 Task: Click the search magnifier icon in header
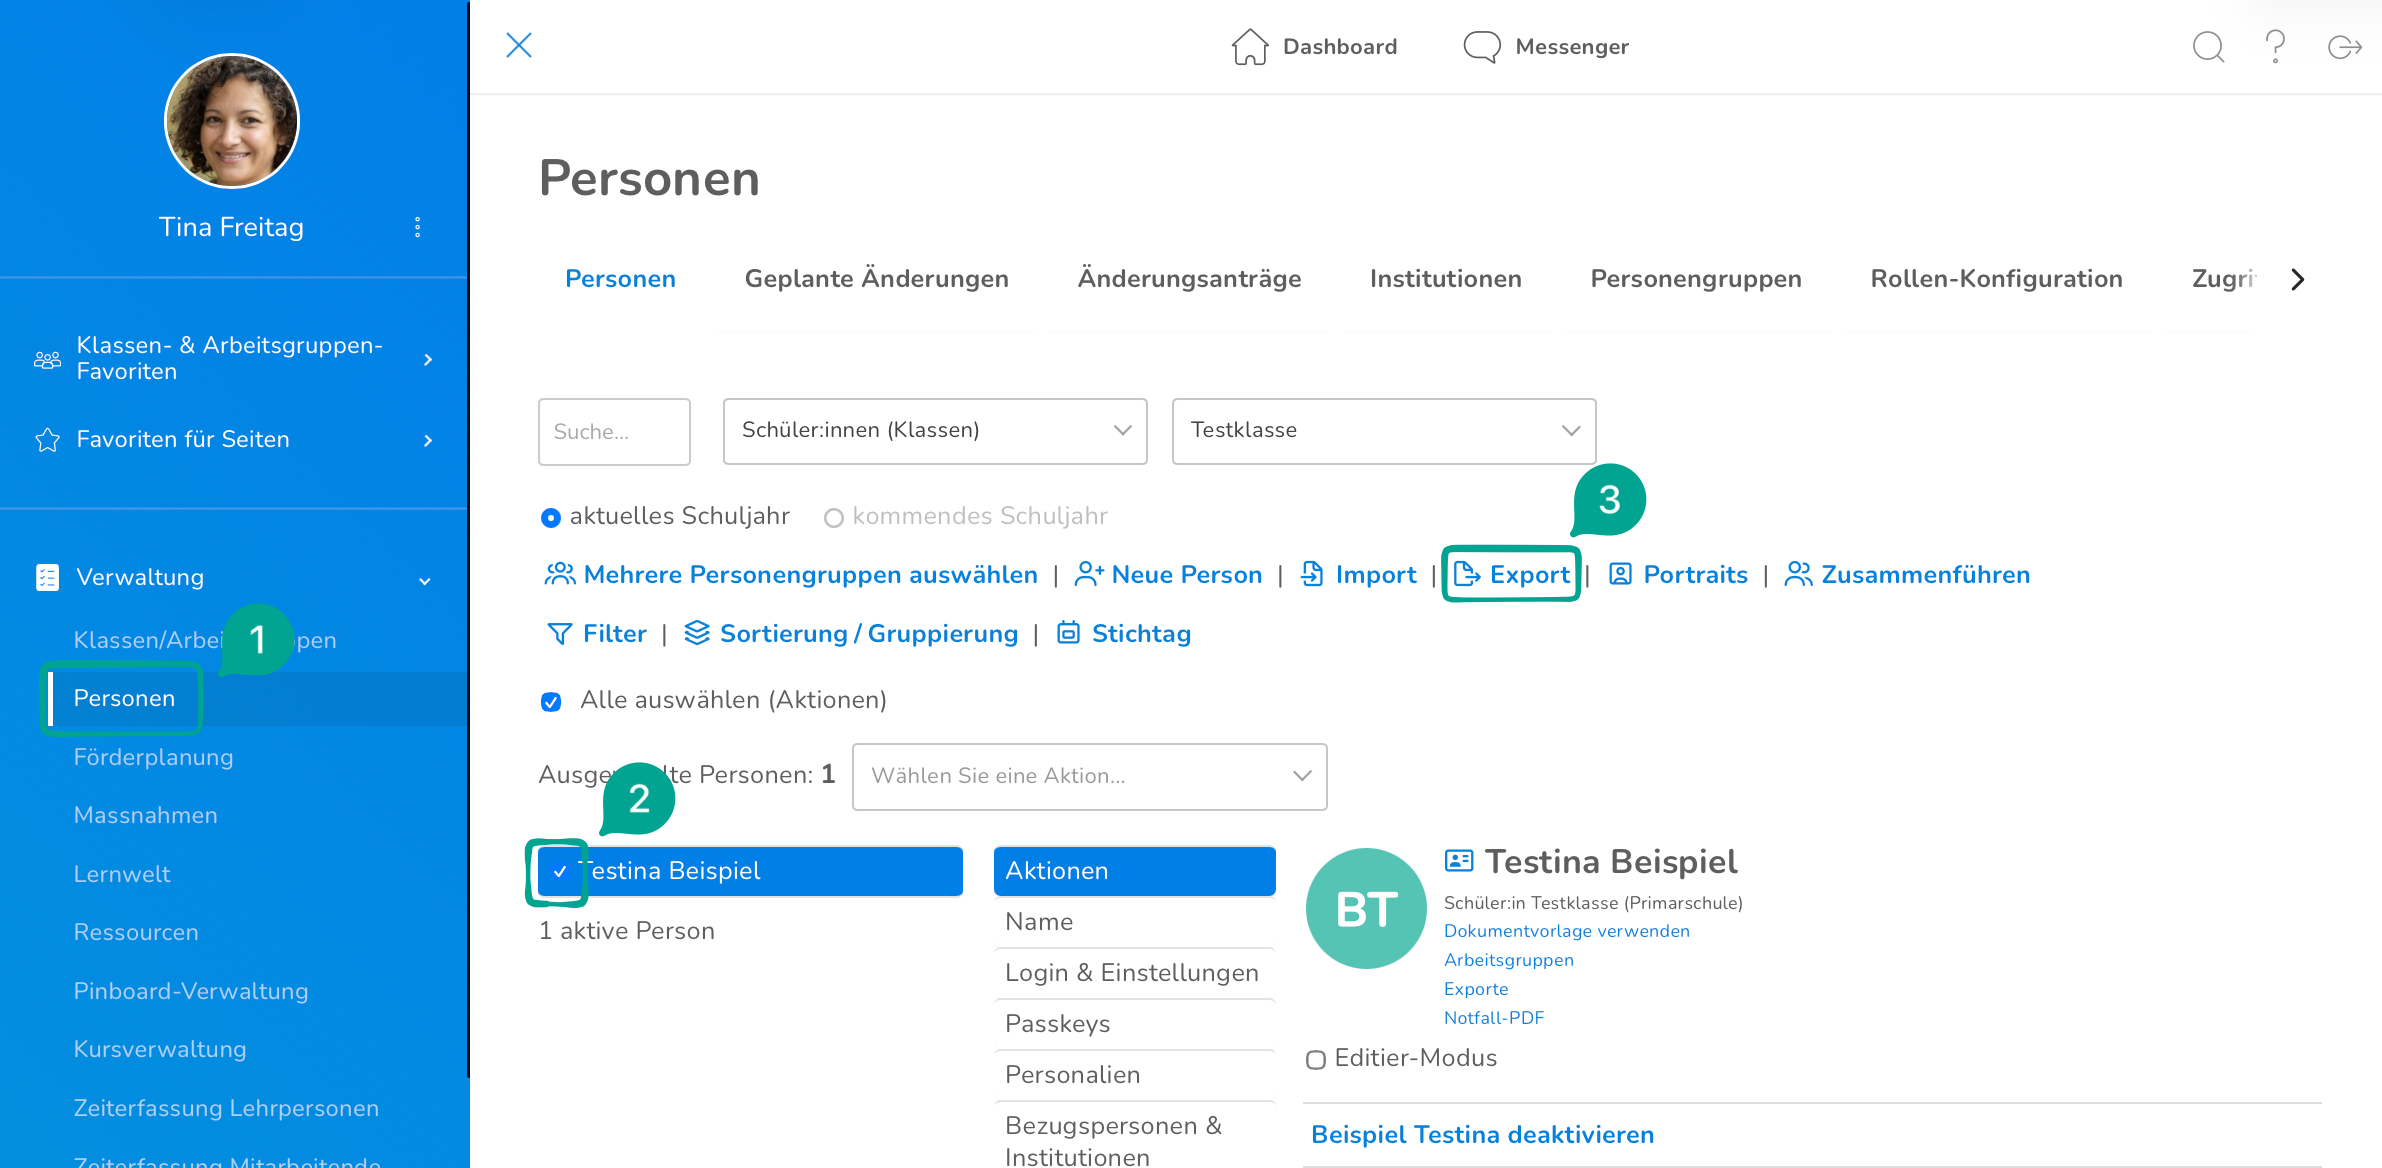click(x=2208, y=47)
